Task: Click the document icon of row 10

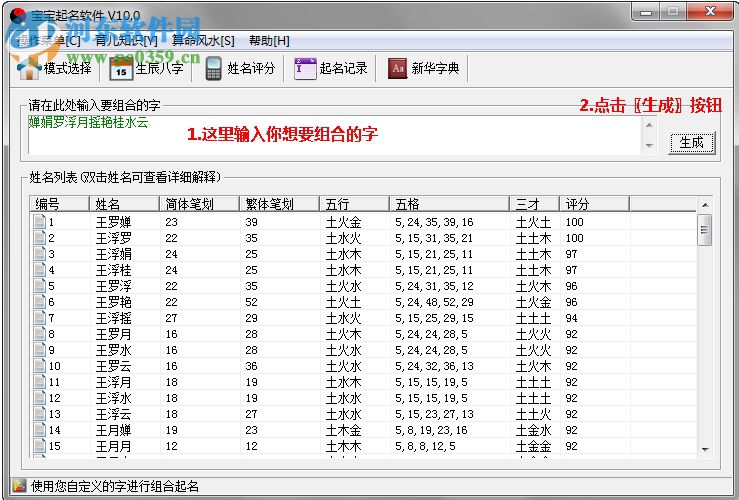Action: 40,366
